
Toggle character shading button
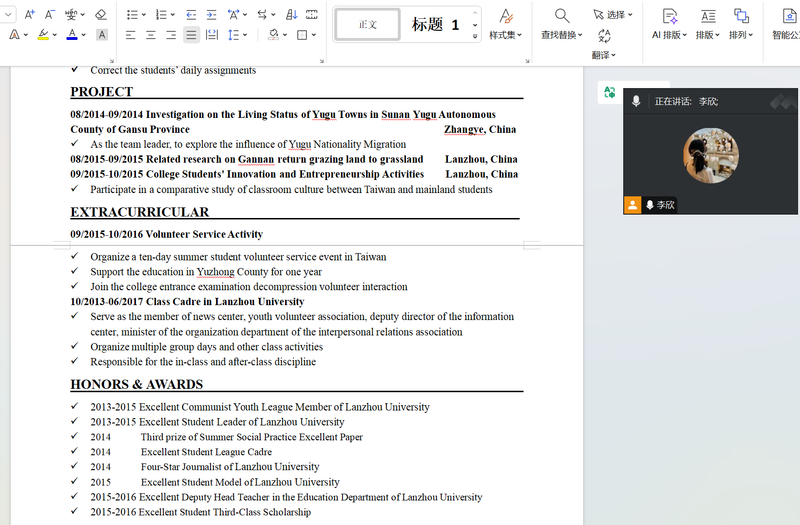[102, 35]
